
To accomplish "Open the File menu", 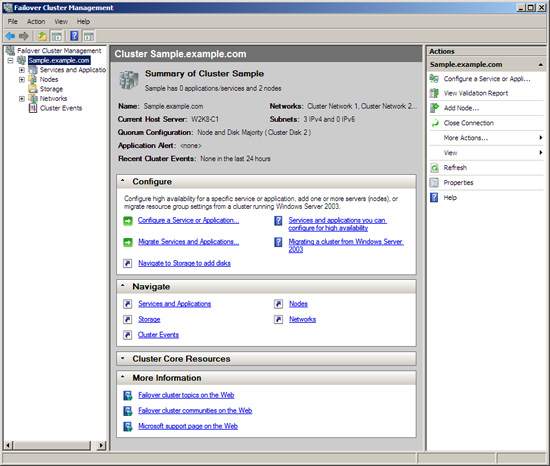I will [x=13, y=22].
